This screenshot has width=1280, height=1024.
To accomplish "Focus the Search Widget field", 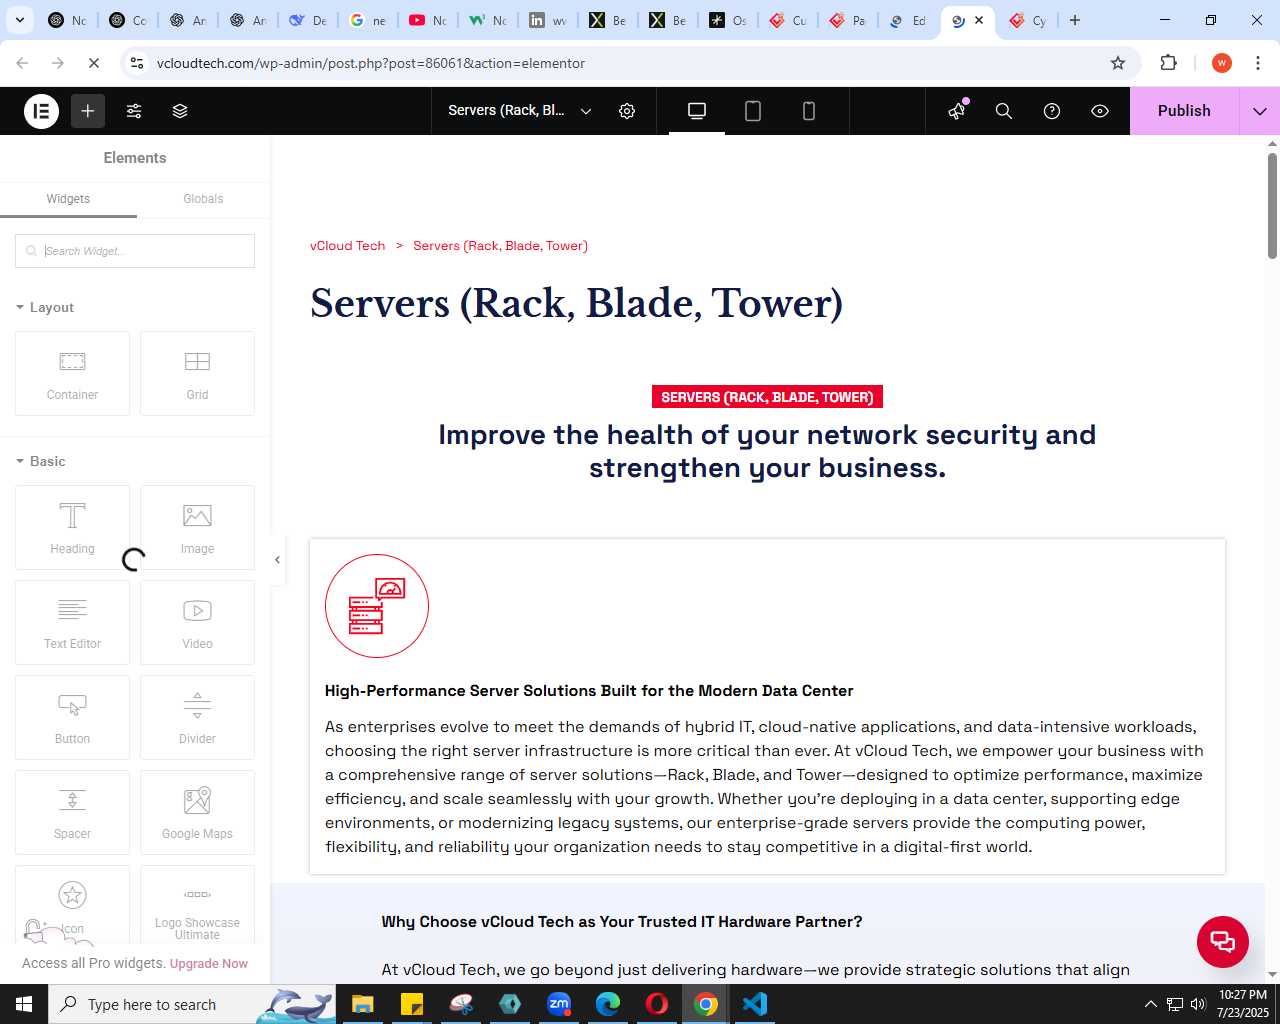I will pyautogui.click(x=135, y=251).
